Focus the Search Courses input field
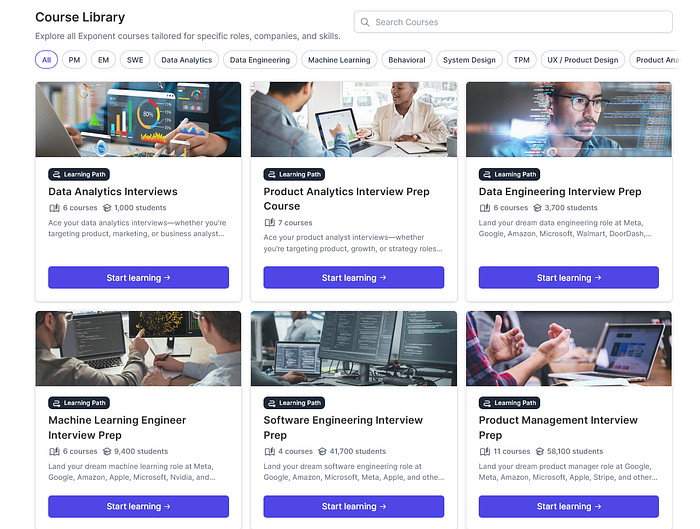 [513, 22]
